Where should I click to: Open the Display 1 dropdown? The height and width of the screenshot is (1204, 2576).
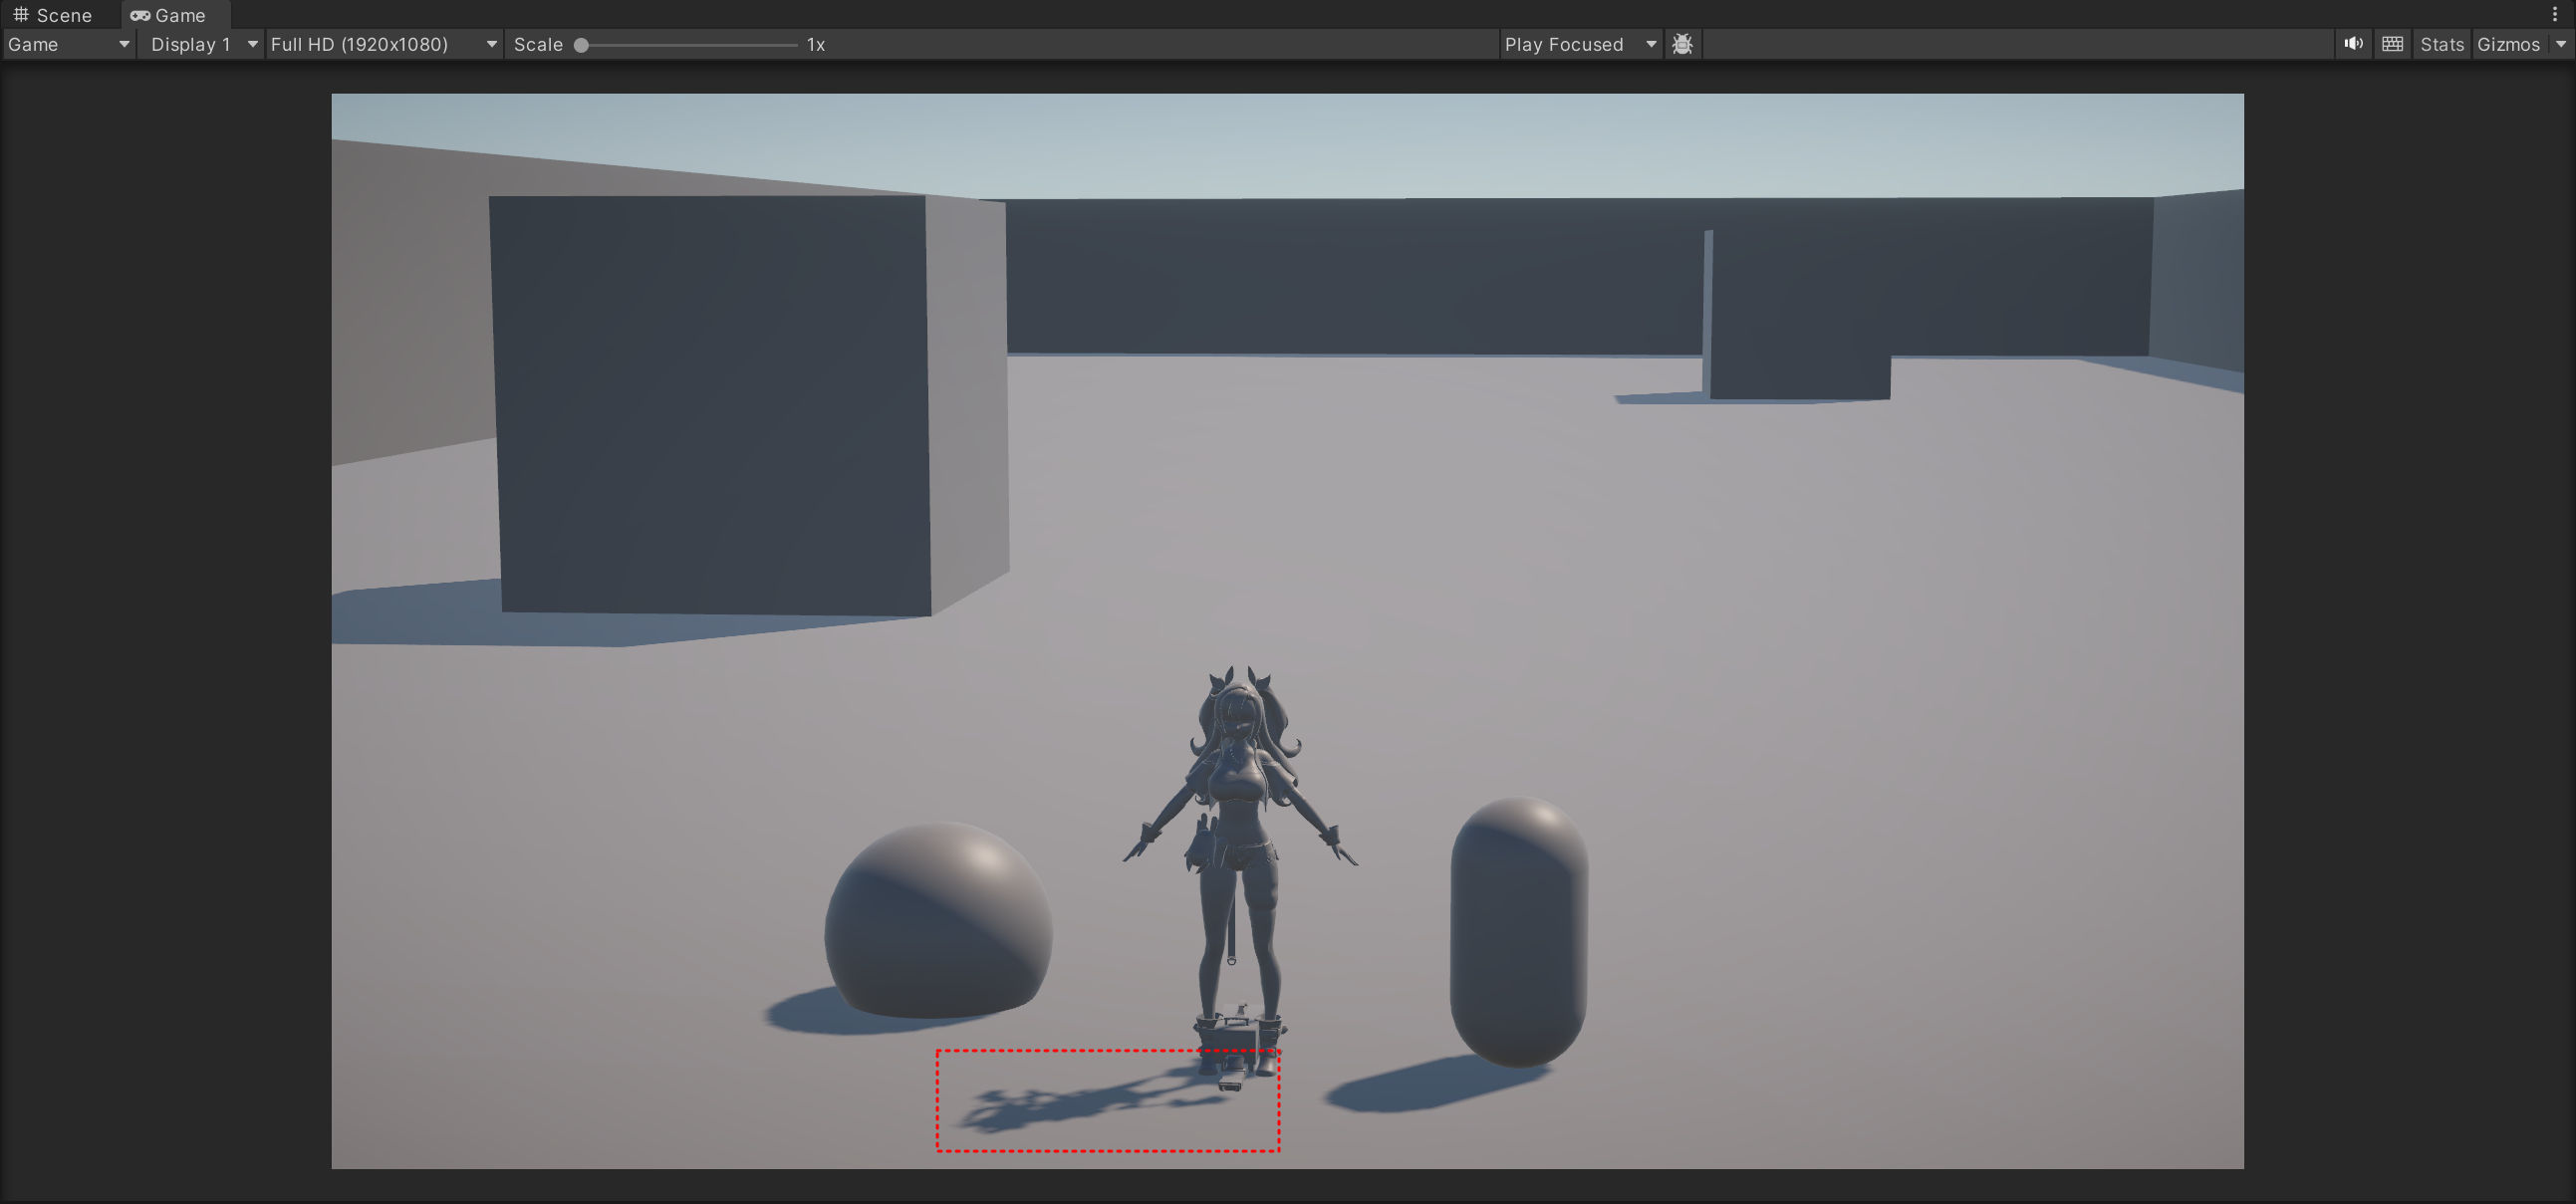click(202, 44)
